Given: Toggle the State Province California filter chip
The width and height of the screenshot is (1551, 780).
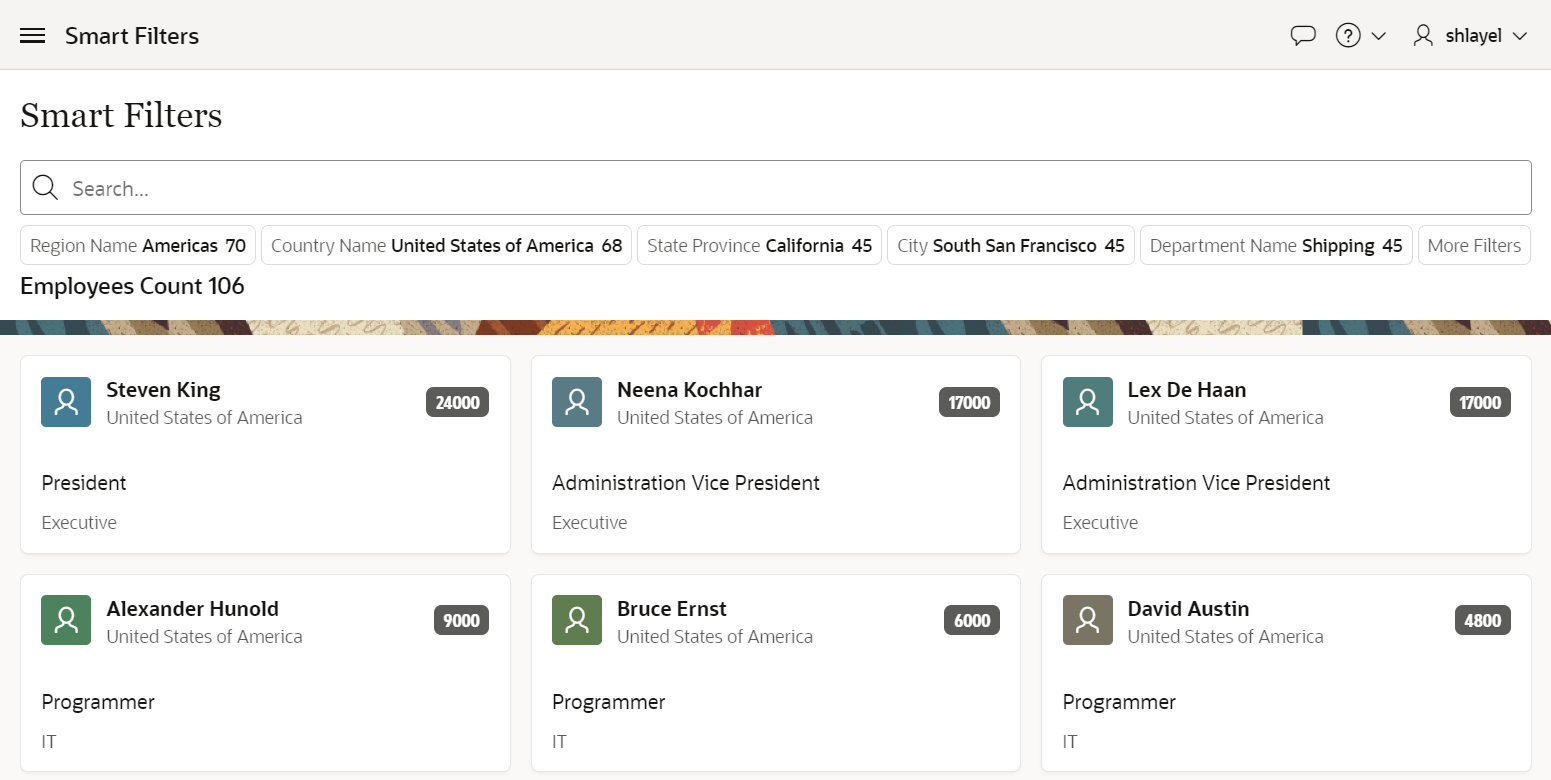Looking at the screenshot, I should click(759, 245).
